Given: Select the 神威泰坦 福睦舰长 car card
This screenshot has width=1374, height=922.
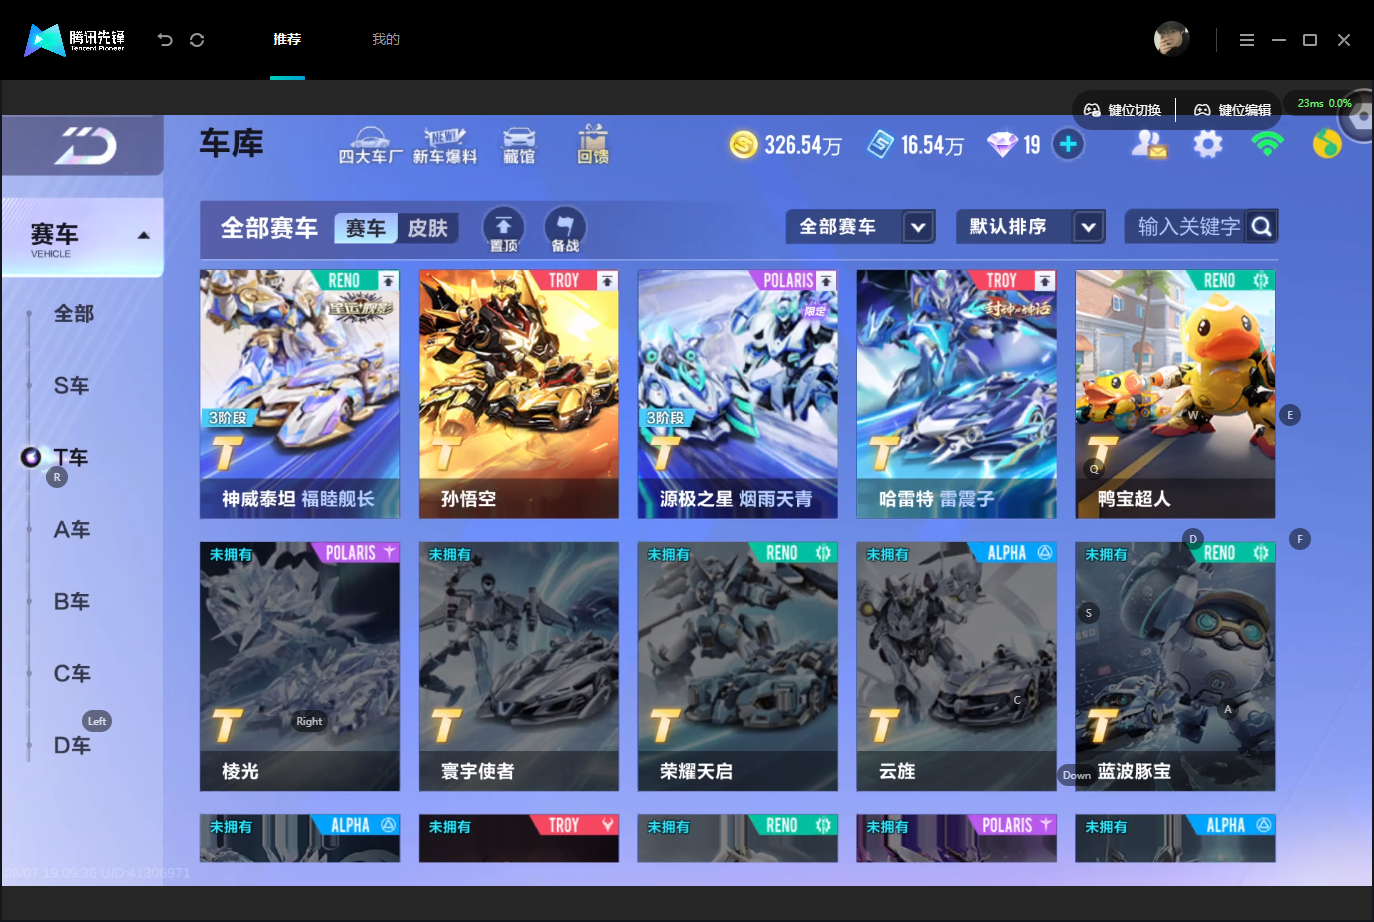Looking at the screenshot, I should point(300,394).
